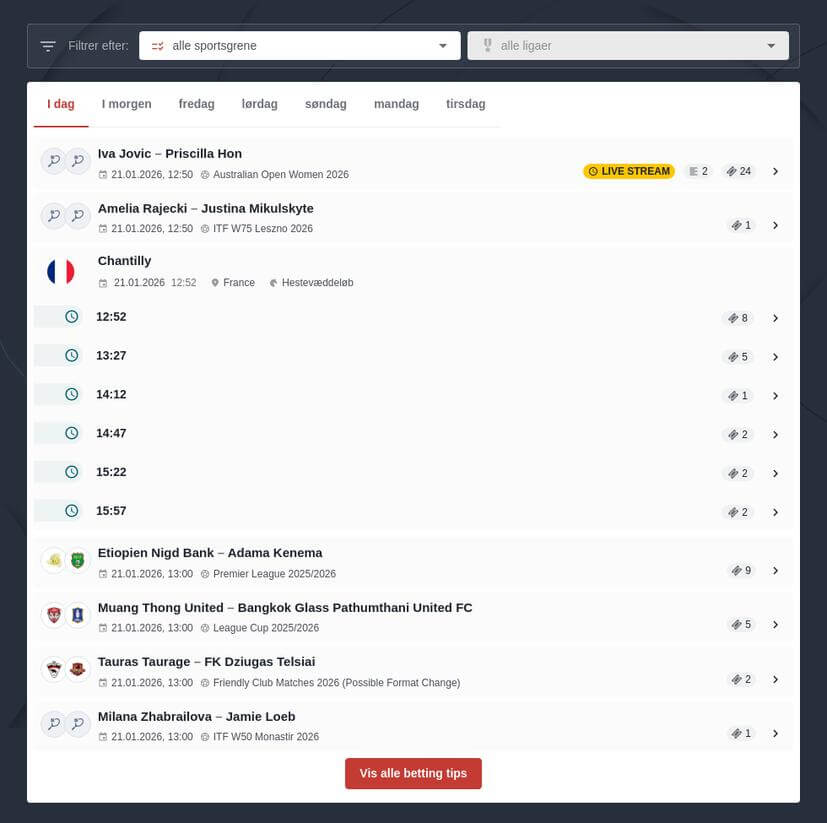Click the 'Vis alle betting tips' button
This screenshot has width=827, height=823.
coord(413,773)
